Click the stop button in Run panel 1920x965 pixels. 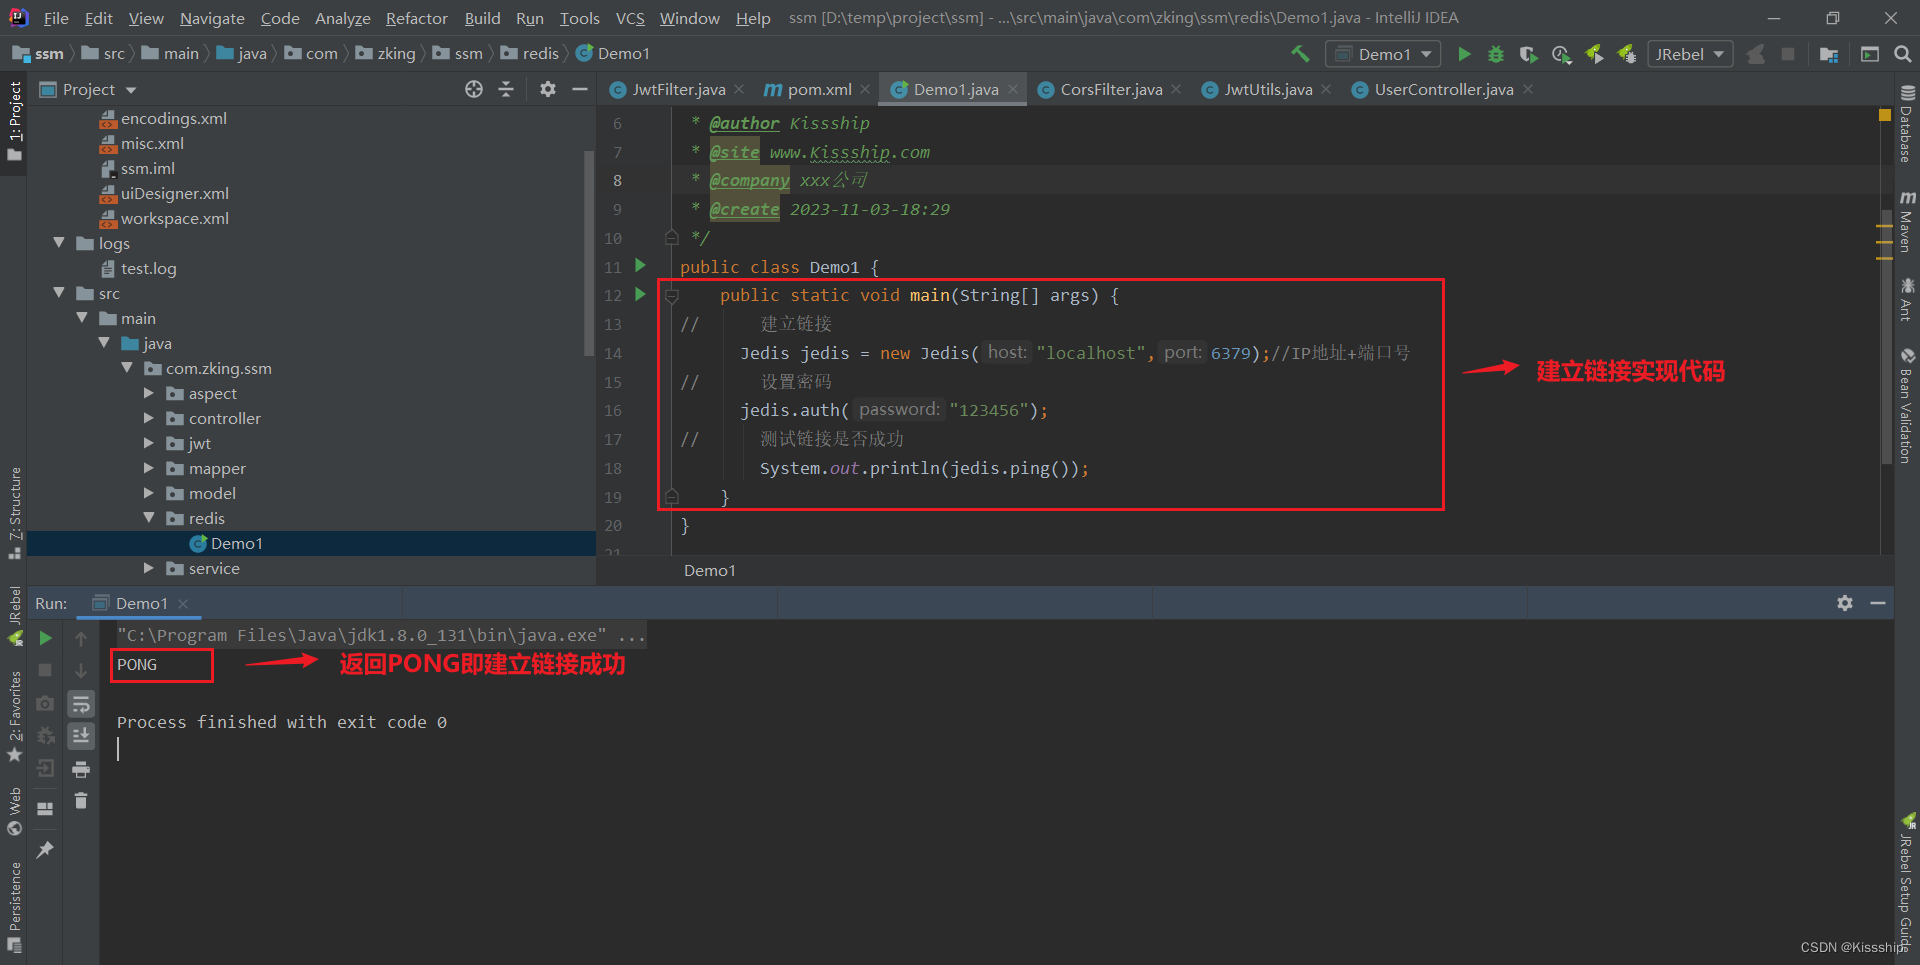pos(45,670)
